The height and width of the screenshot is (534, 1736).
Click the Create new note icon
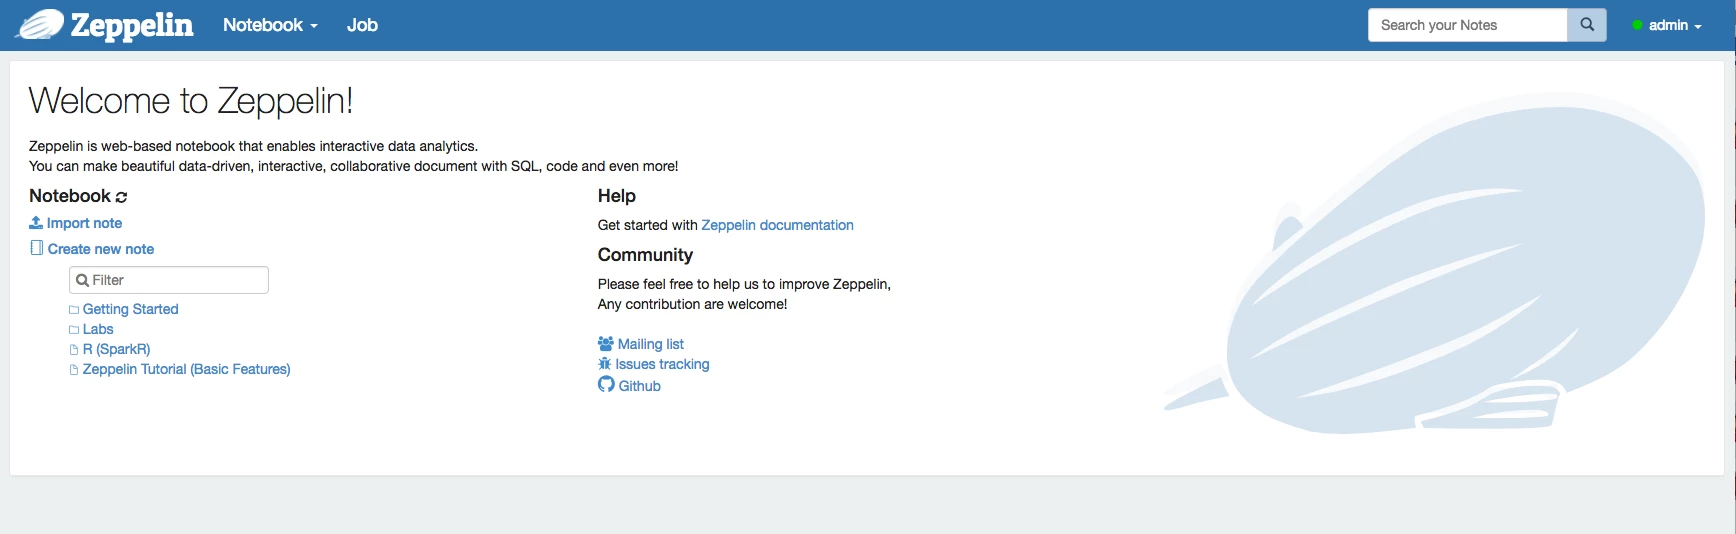[x=36, y=248]
